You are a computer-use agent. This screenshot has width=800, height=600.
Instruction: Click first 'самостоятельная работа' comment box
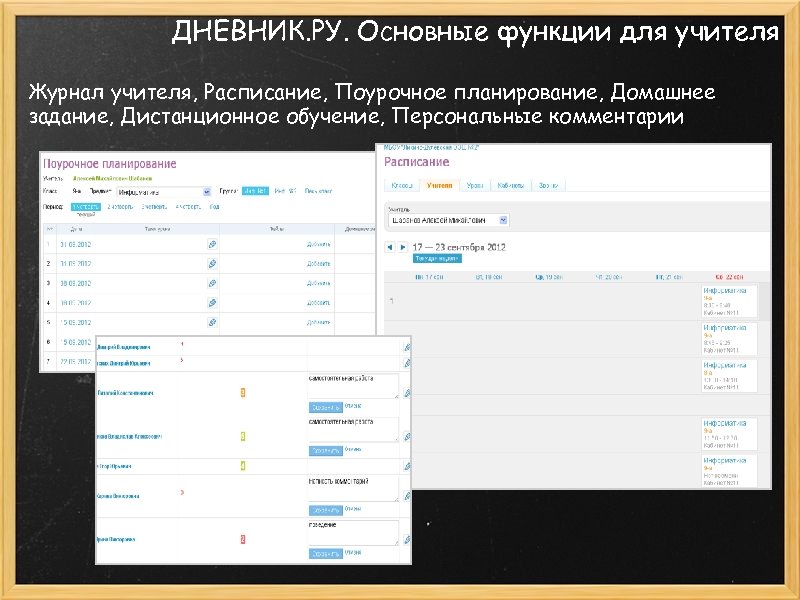[353, 386]
